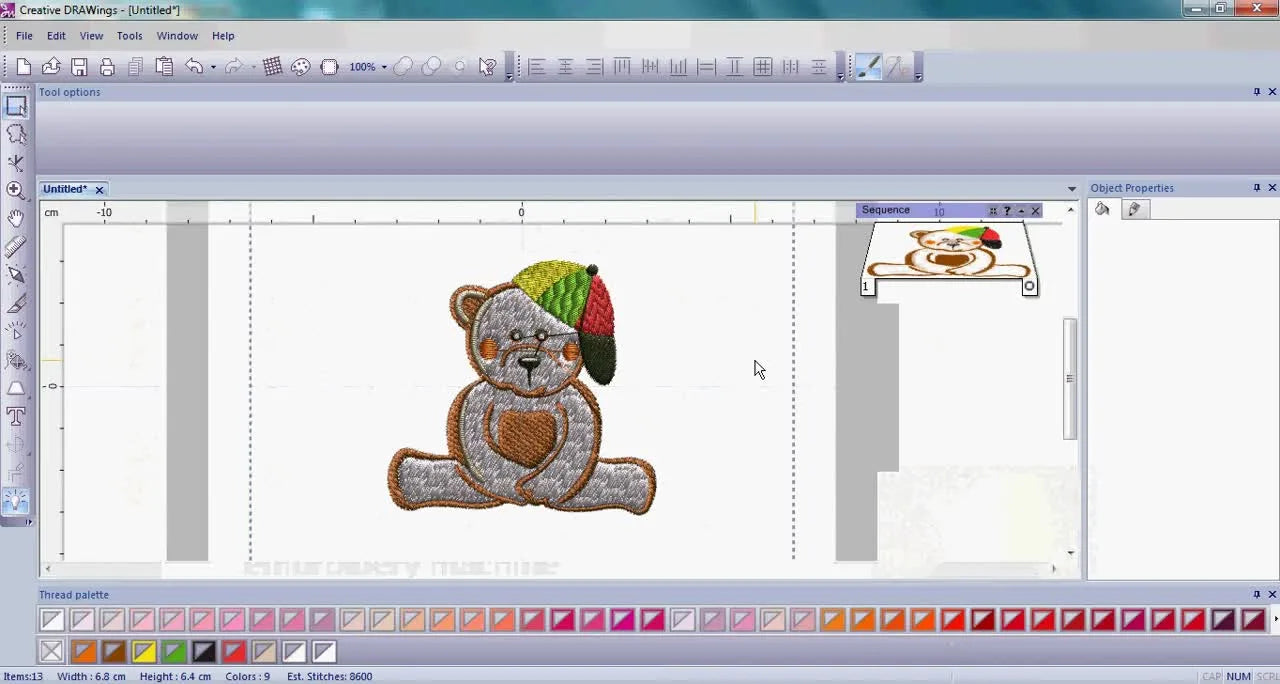Collapse the Sequence panel with its arrow

click(x=1021, y=210)
